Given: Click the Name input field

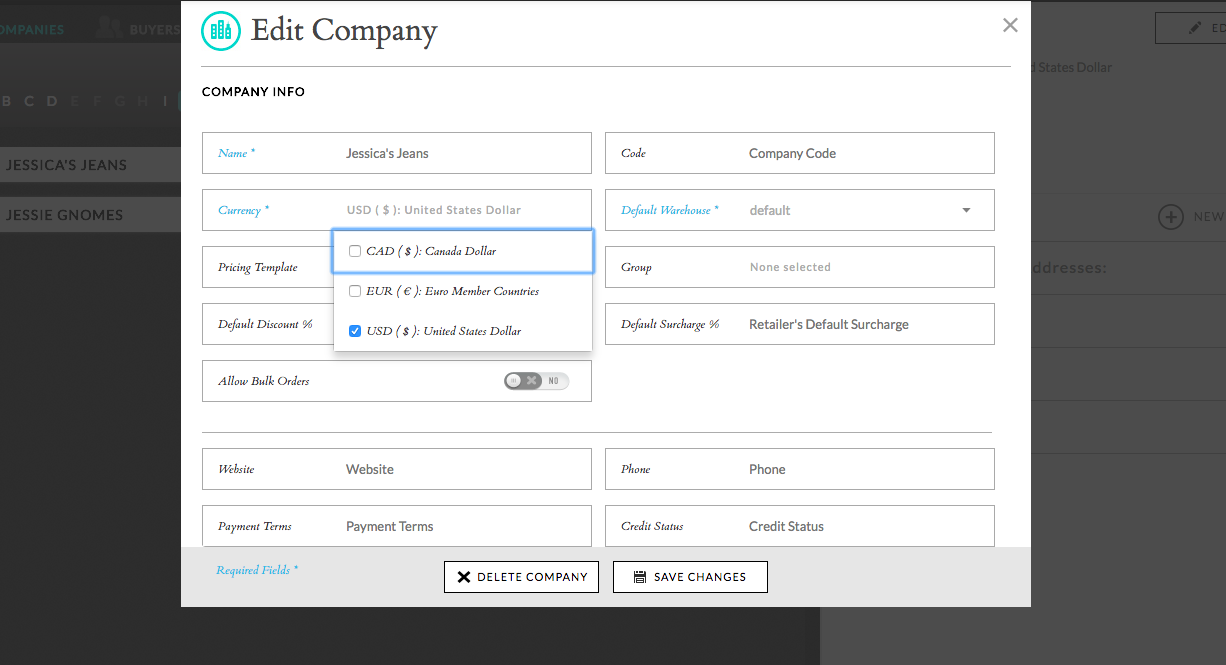Looking at the screenshot, I should click(x=397, y=153).
